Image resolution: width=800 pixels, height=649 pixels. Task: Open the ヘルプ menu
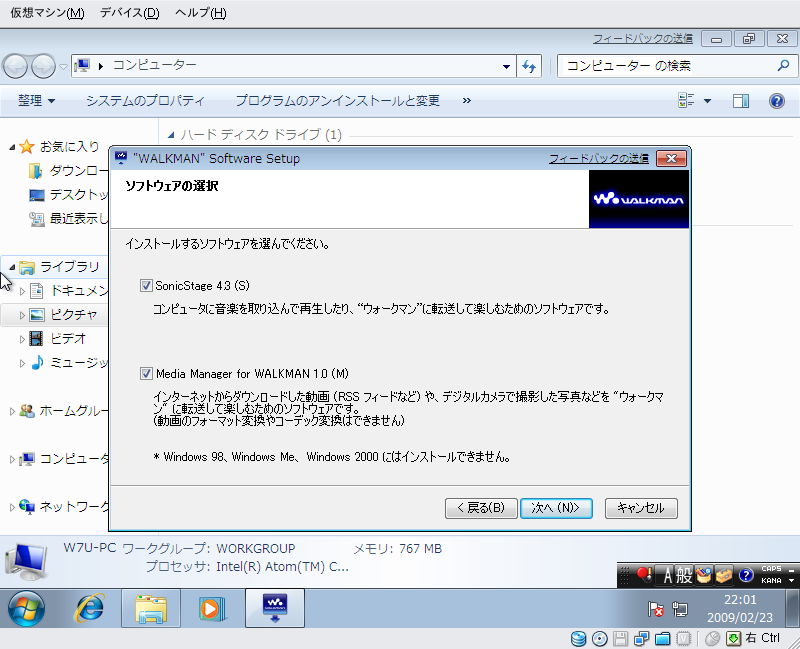tap(201, 13)
